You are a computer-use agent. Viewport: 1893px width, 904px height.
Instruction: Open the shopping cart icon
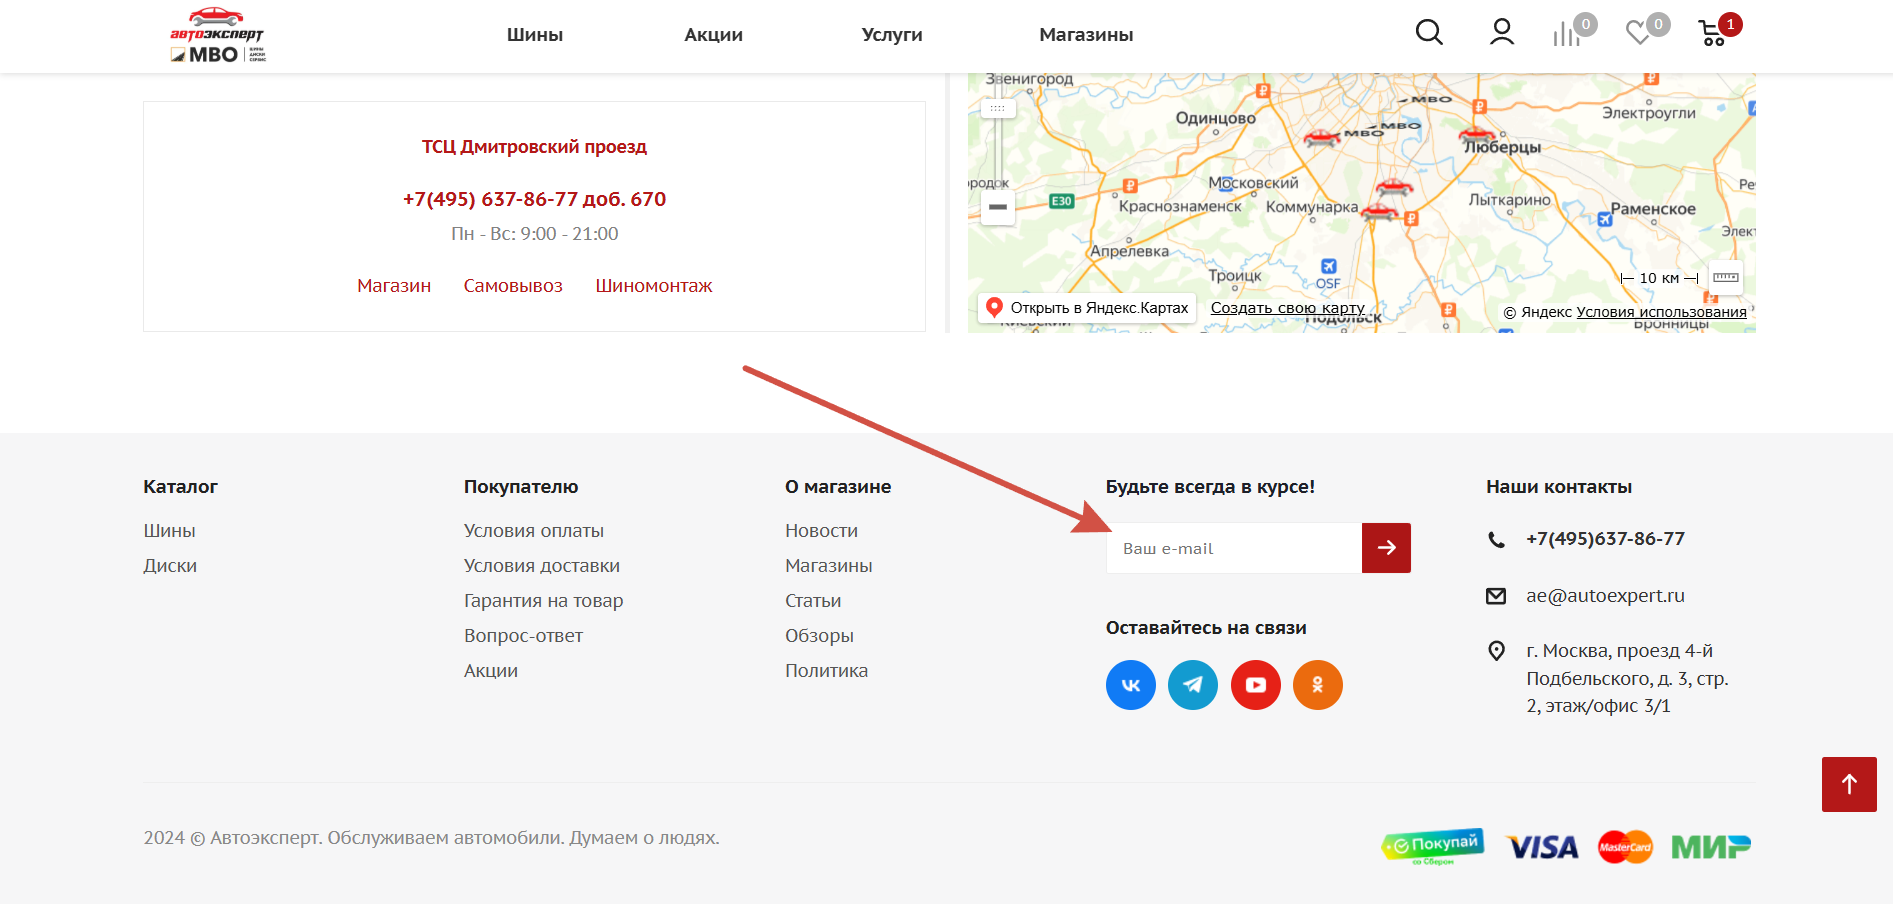click(1713, 33)
